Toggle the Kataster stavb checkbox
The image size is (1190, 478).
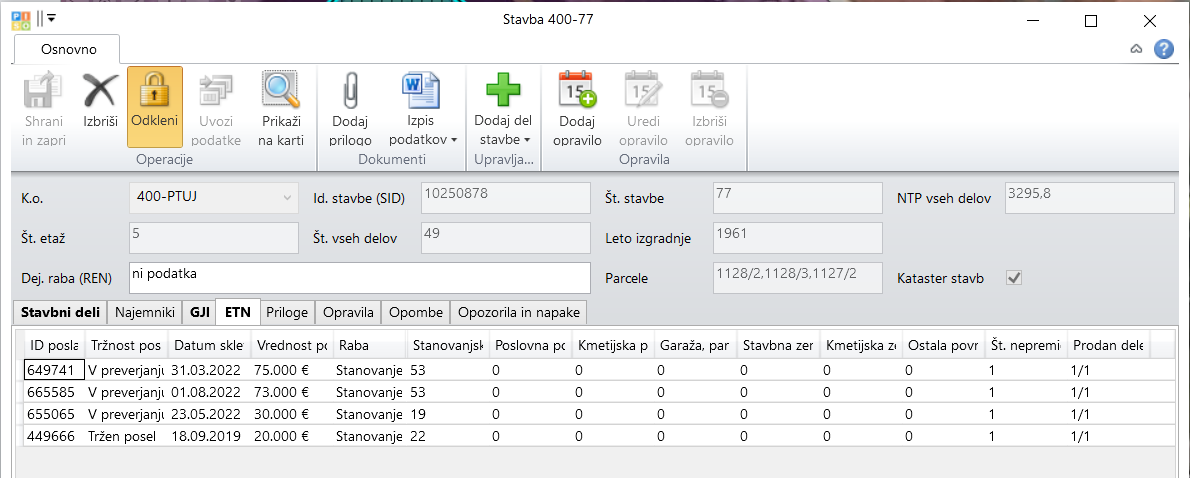(1014, 278)
